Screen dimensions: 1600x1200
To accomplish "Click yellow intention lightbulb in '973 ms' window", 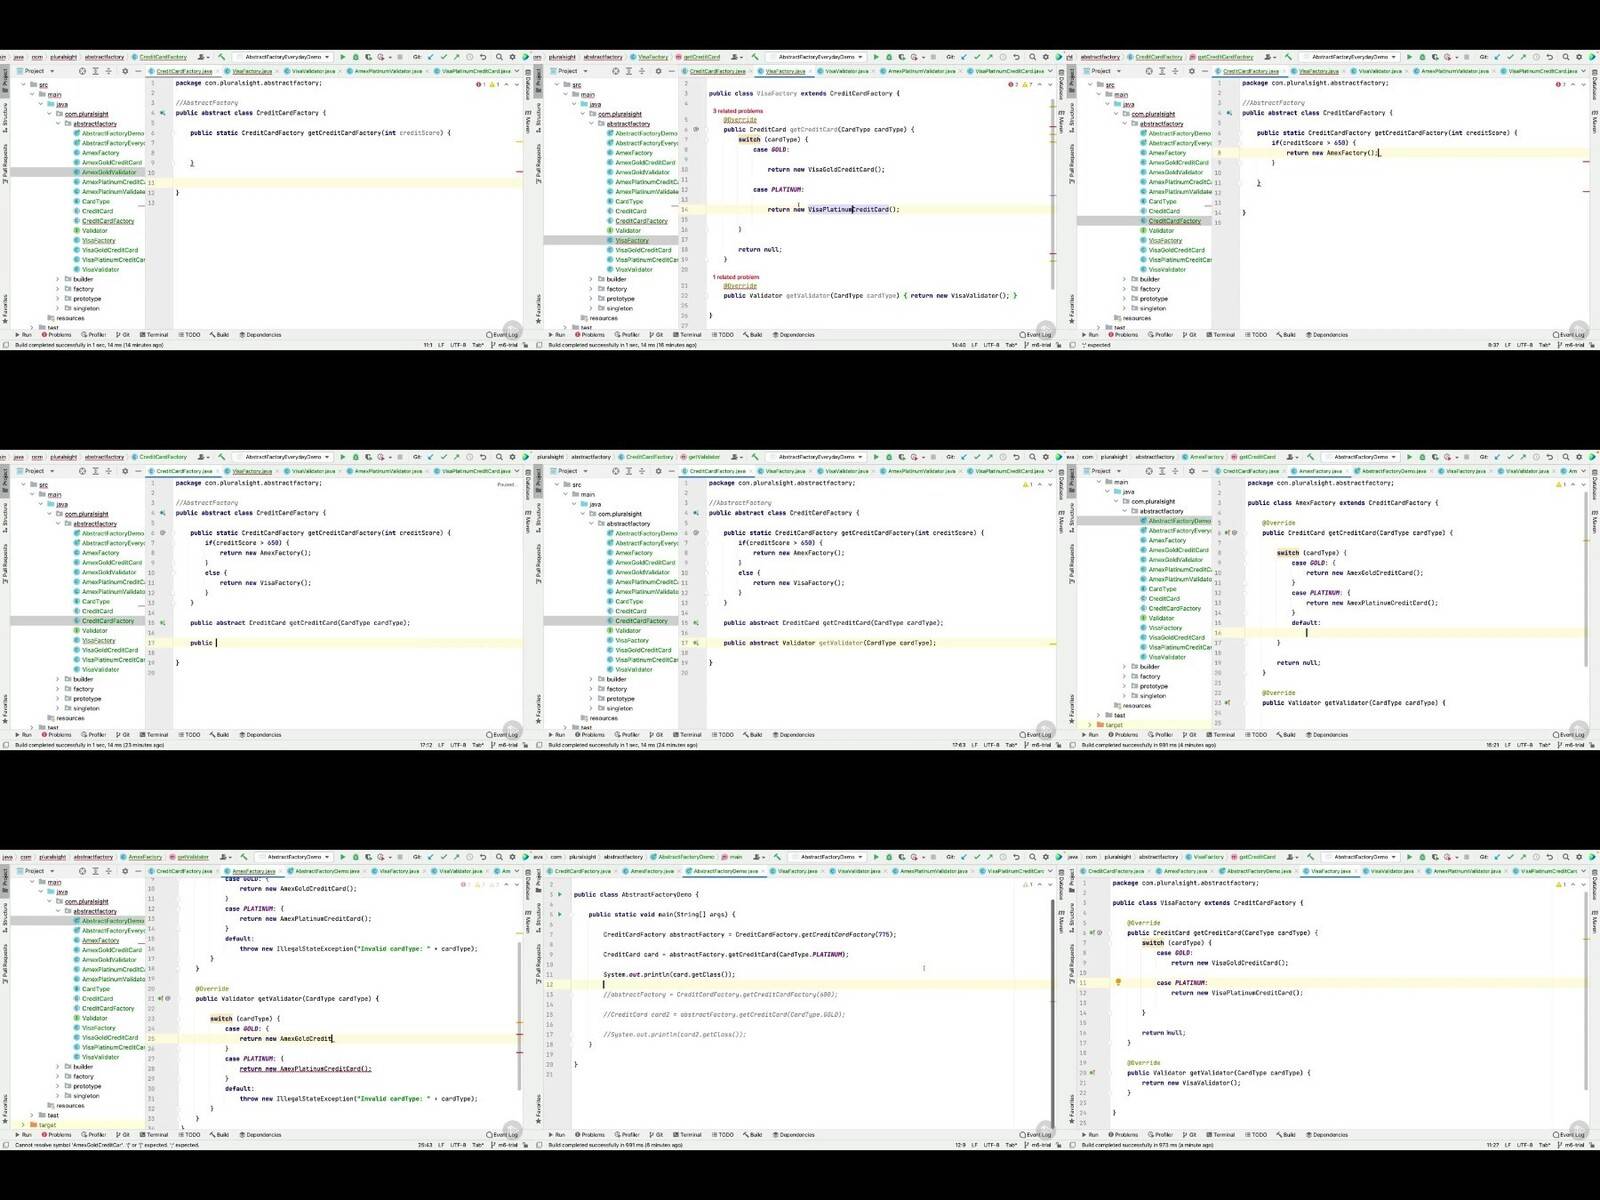I will click(1118, 982).
